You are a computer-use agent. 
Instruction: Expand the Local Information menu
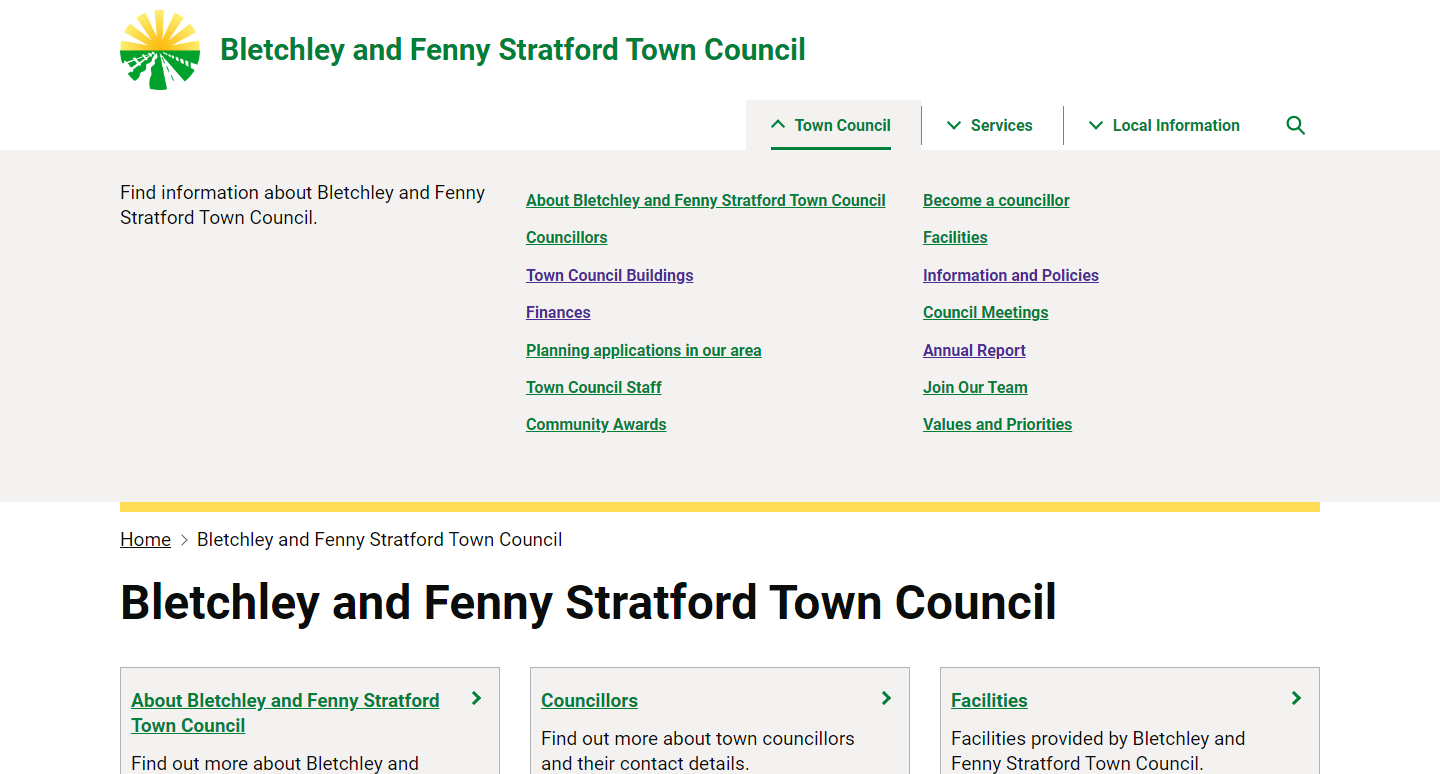pos(1164,125)
